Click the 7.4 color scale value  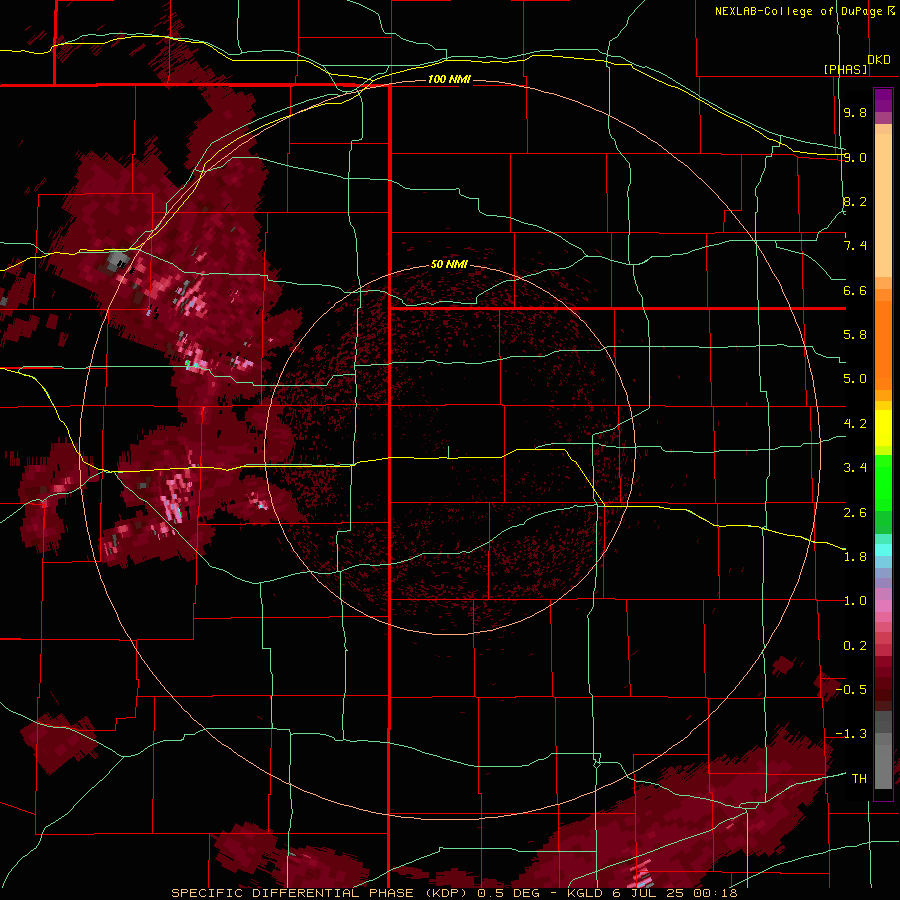click(x=855, y=246)
